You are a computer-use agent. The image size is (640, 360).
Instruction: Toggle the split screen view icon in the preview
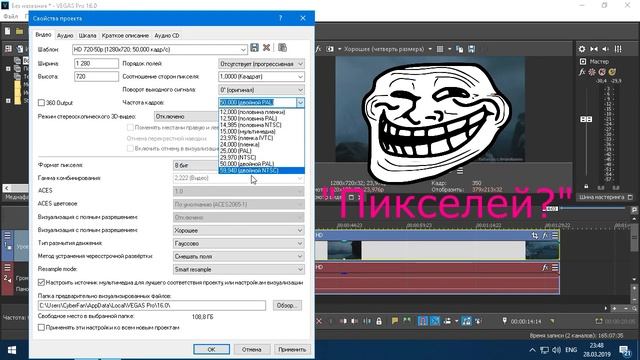(x=329, y=49)
